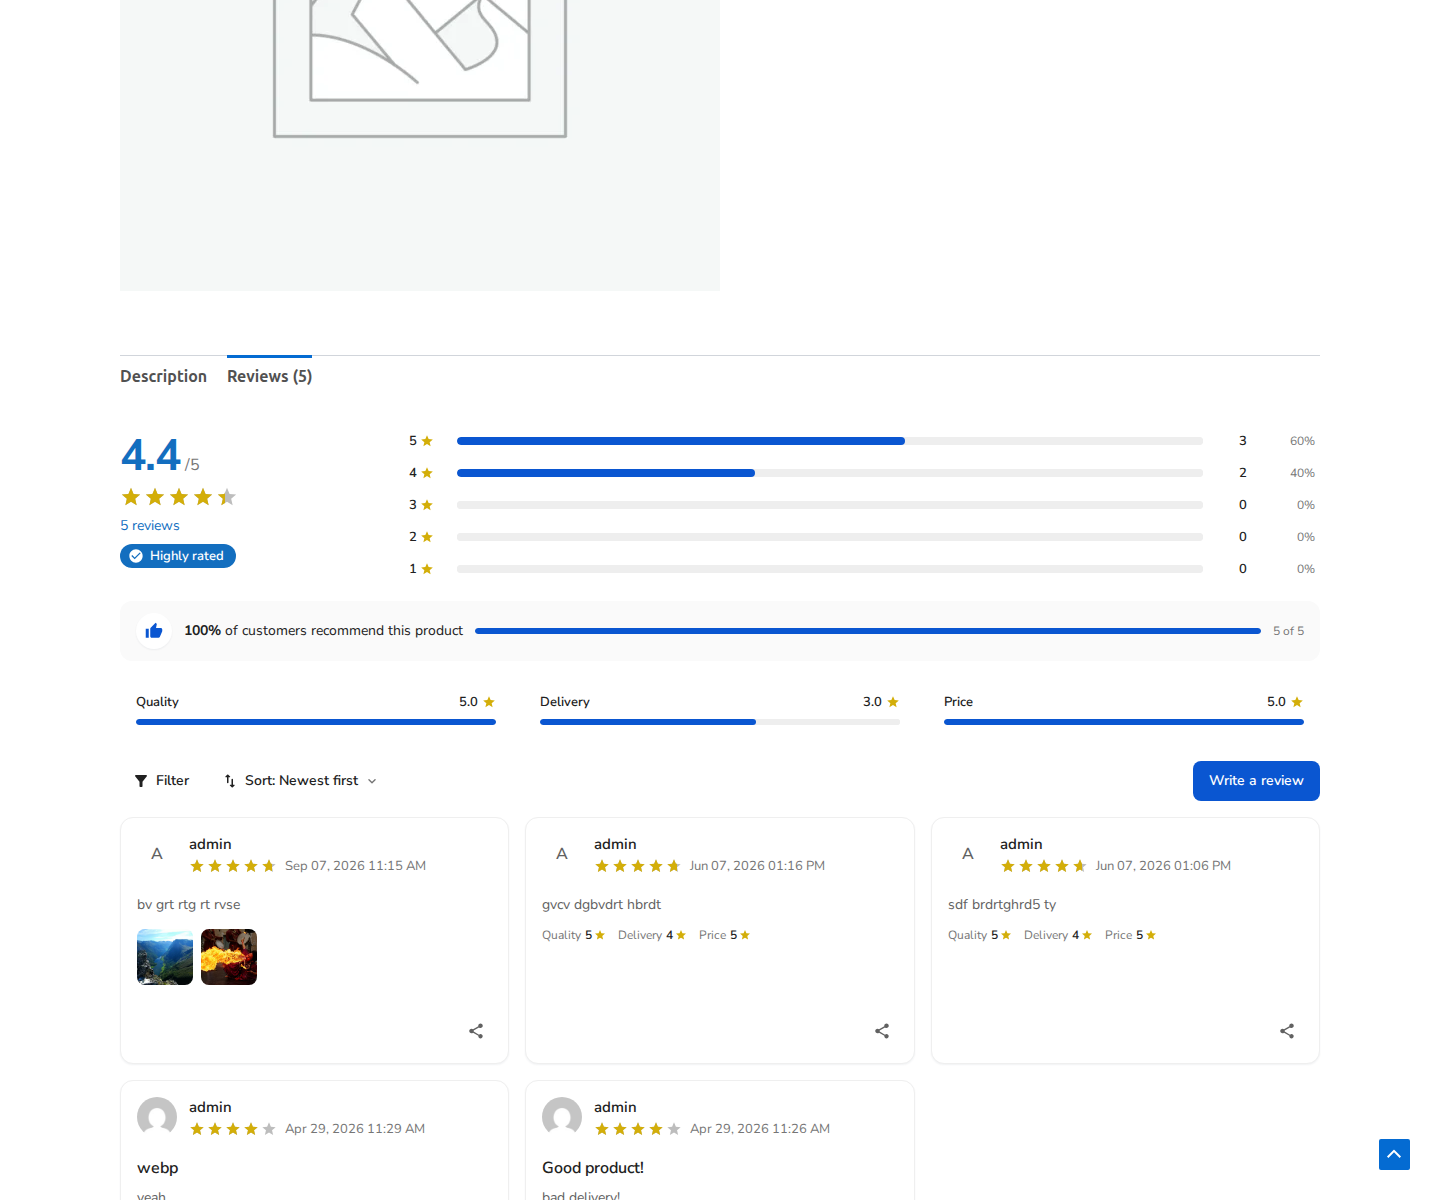Click the 1 star rating row

(x=862, y=569)
